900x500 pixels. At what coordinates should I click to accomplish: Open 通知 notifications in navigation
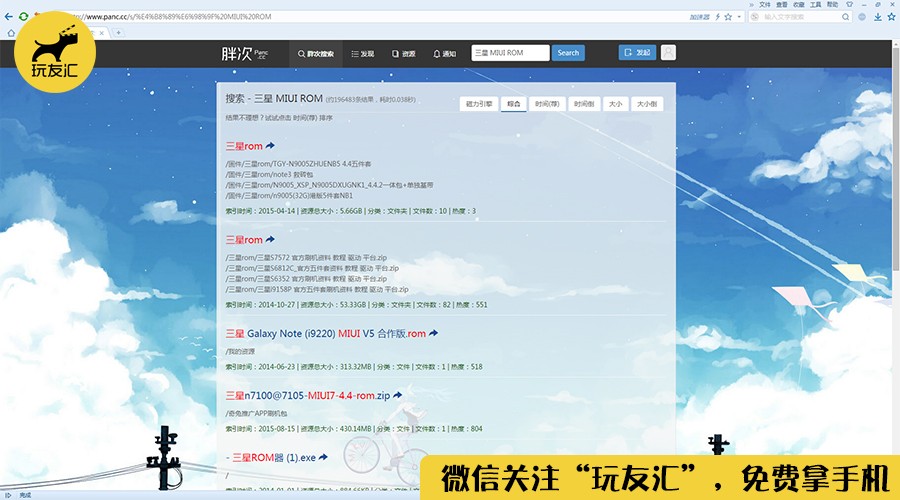tap(444, 53)
